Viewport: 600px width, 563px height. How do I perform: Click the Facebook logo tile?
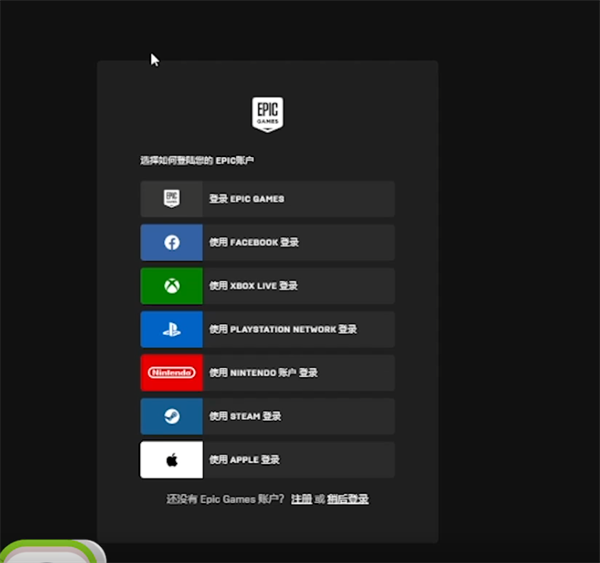click(x=171, y=243)
